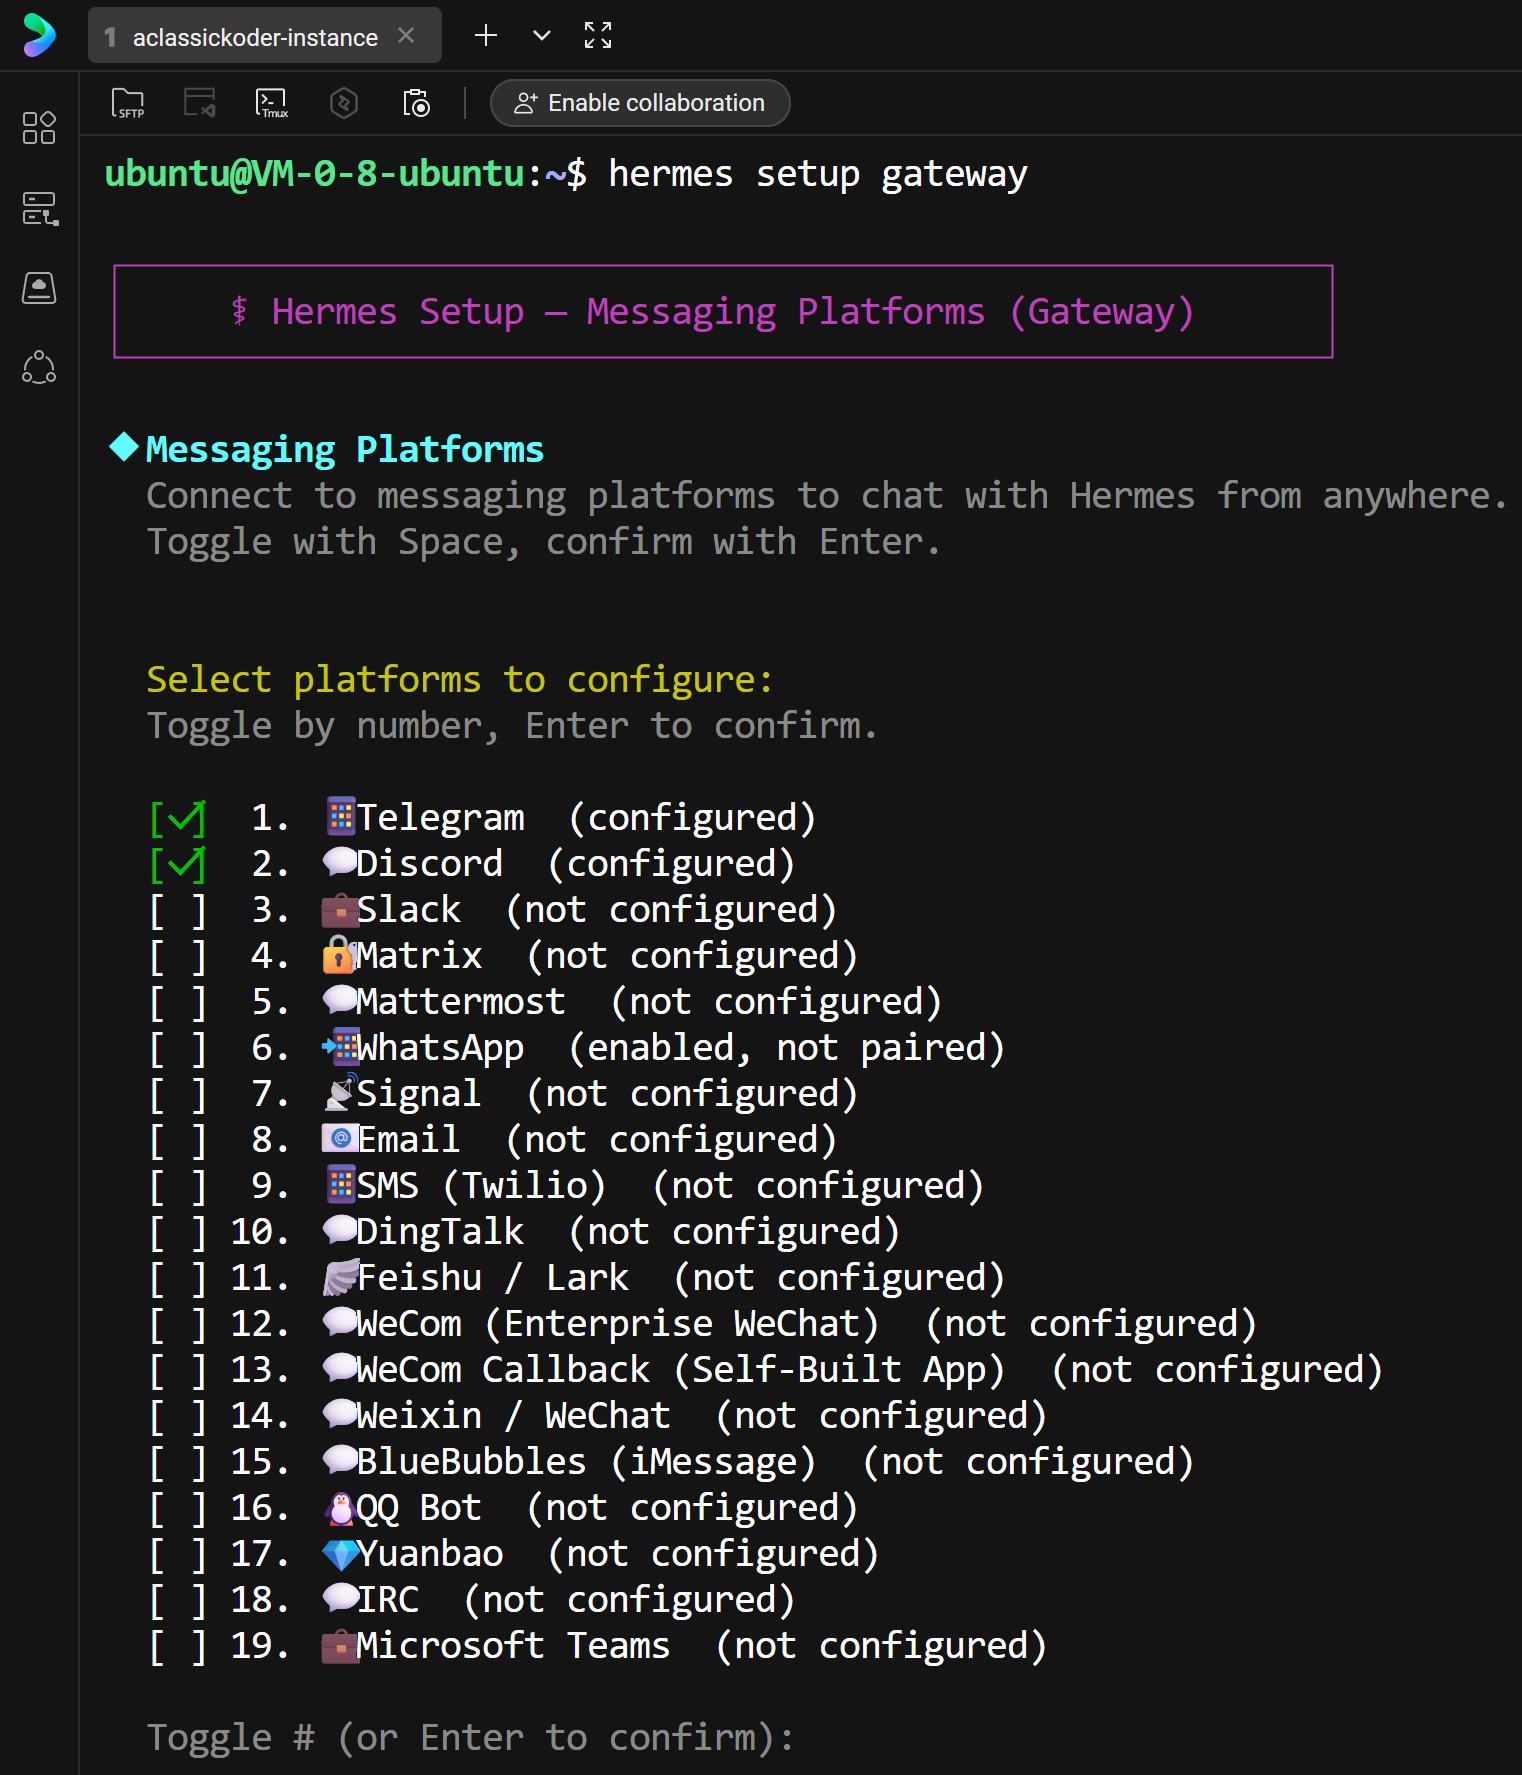Open the Tmux session tool
The height and width of the screenshot is (1775, 1522).
click(x=272, y=103)
